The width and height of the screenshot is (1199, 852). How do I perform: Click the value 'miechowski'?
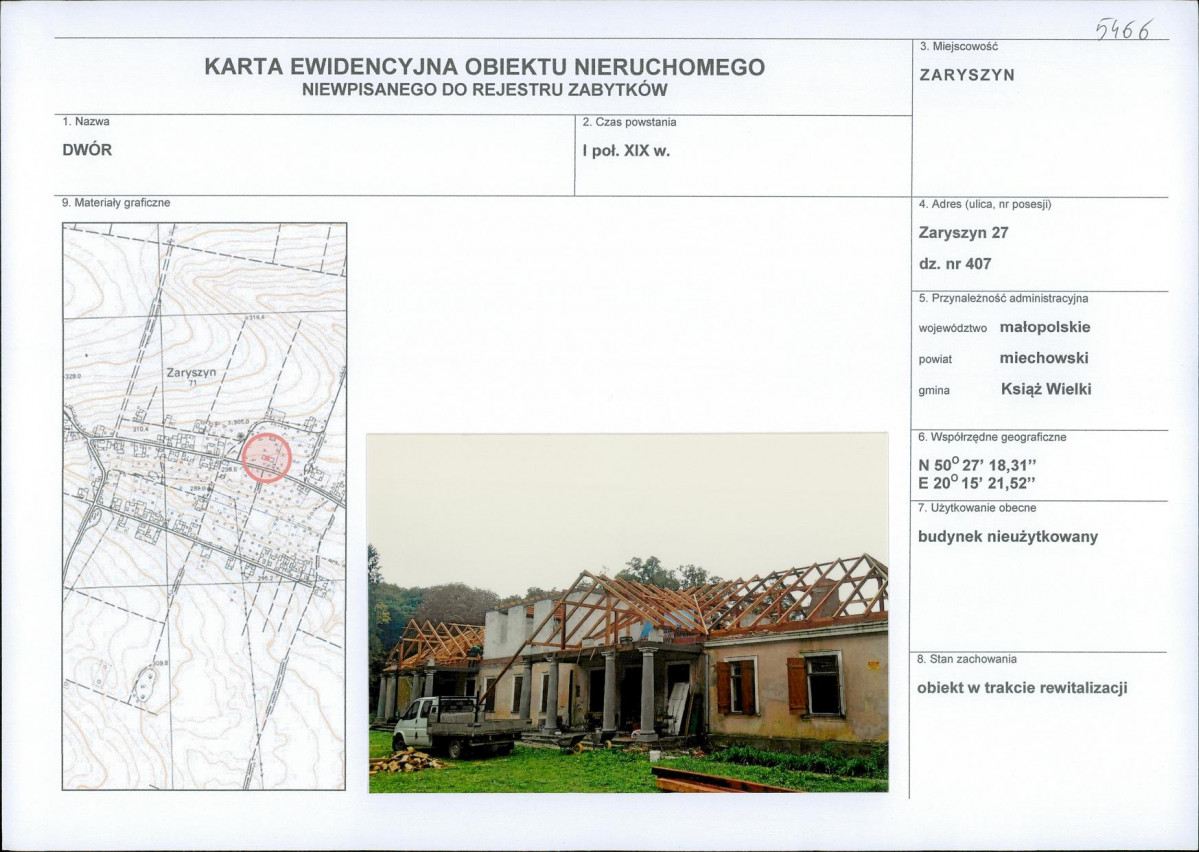[1044, 358]
